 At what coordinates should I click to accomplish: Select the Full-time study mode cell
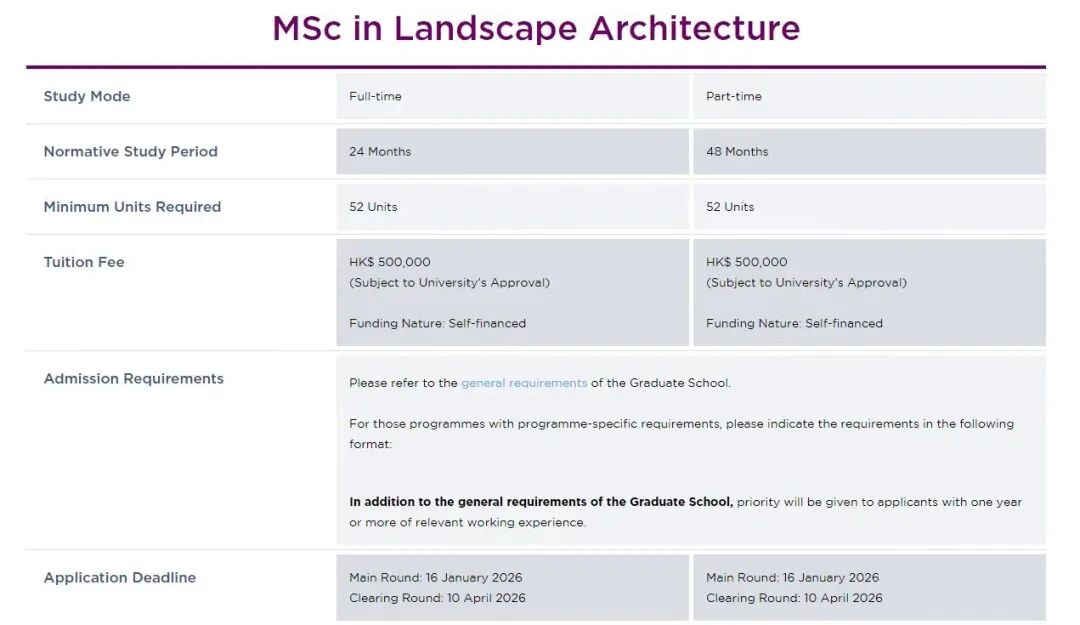(x=512, y=96)
